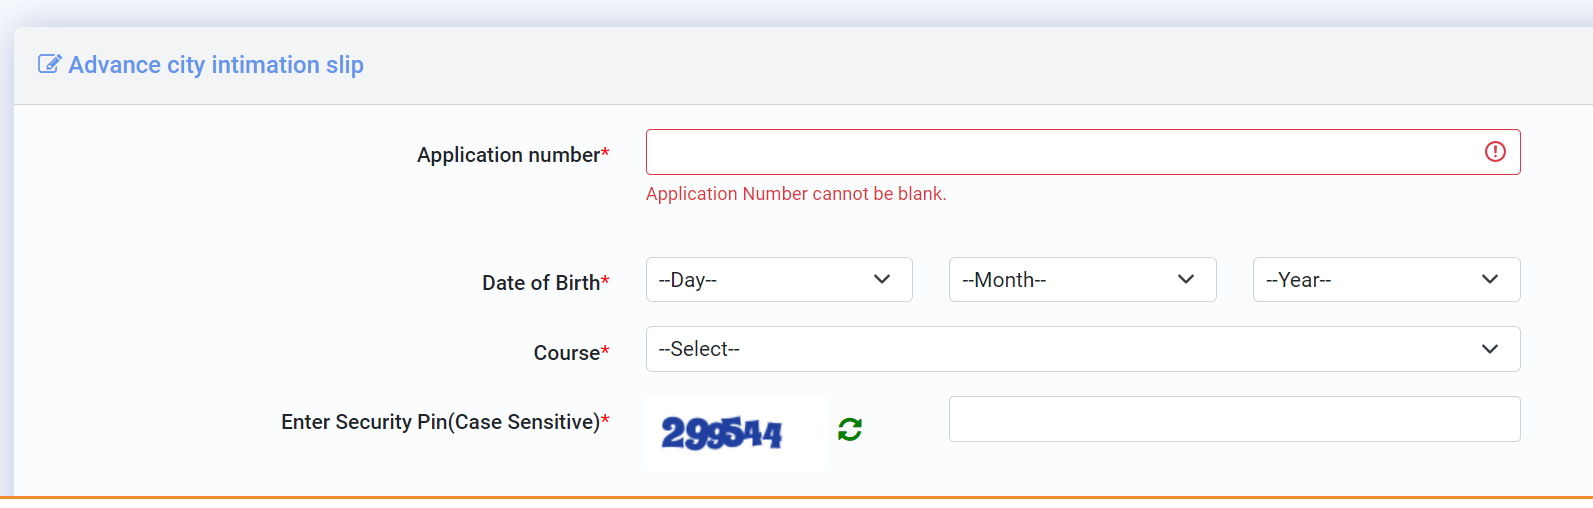Focus the security pin input box
The image size is (1593, 508).
(1234, 419)
